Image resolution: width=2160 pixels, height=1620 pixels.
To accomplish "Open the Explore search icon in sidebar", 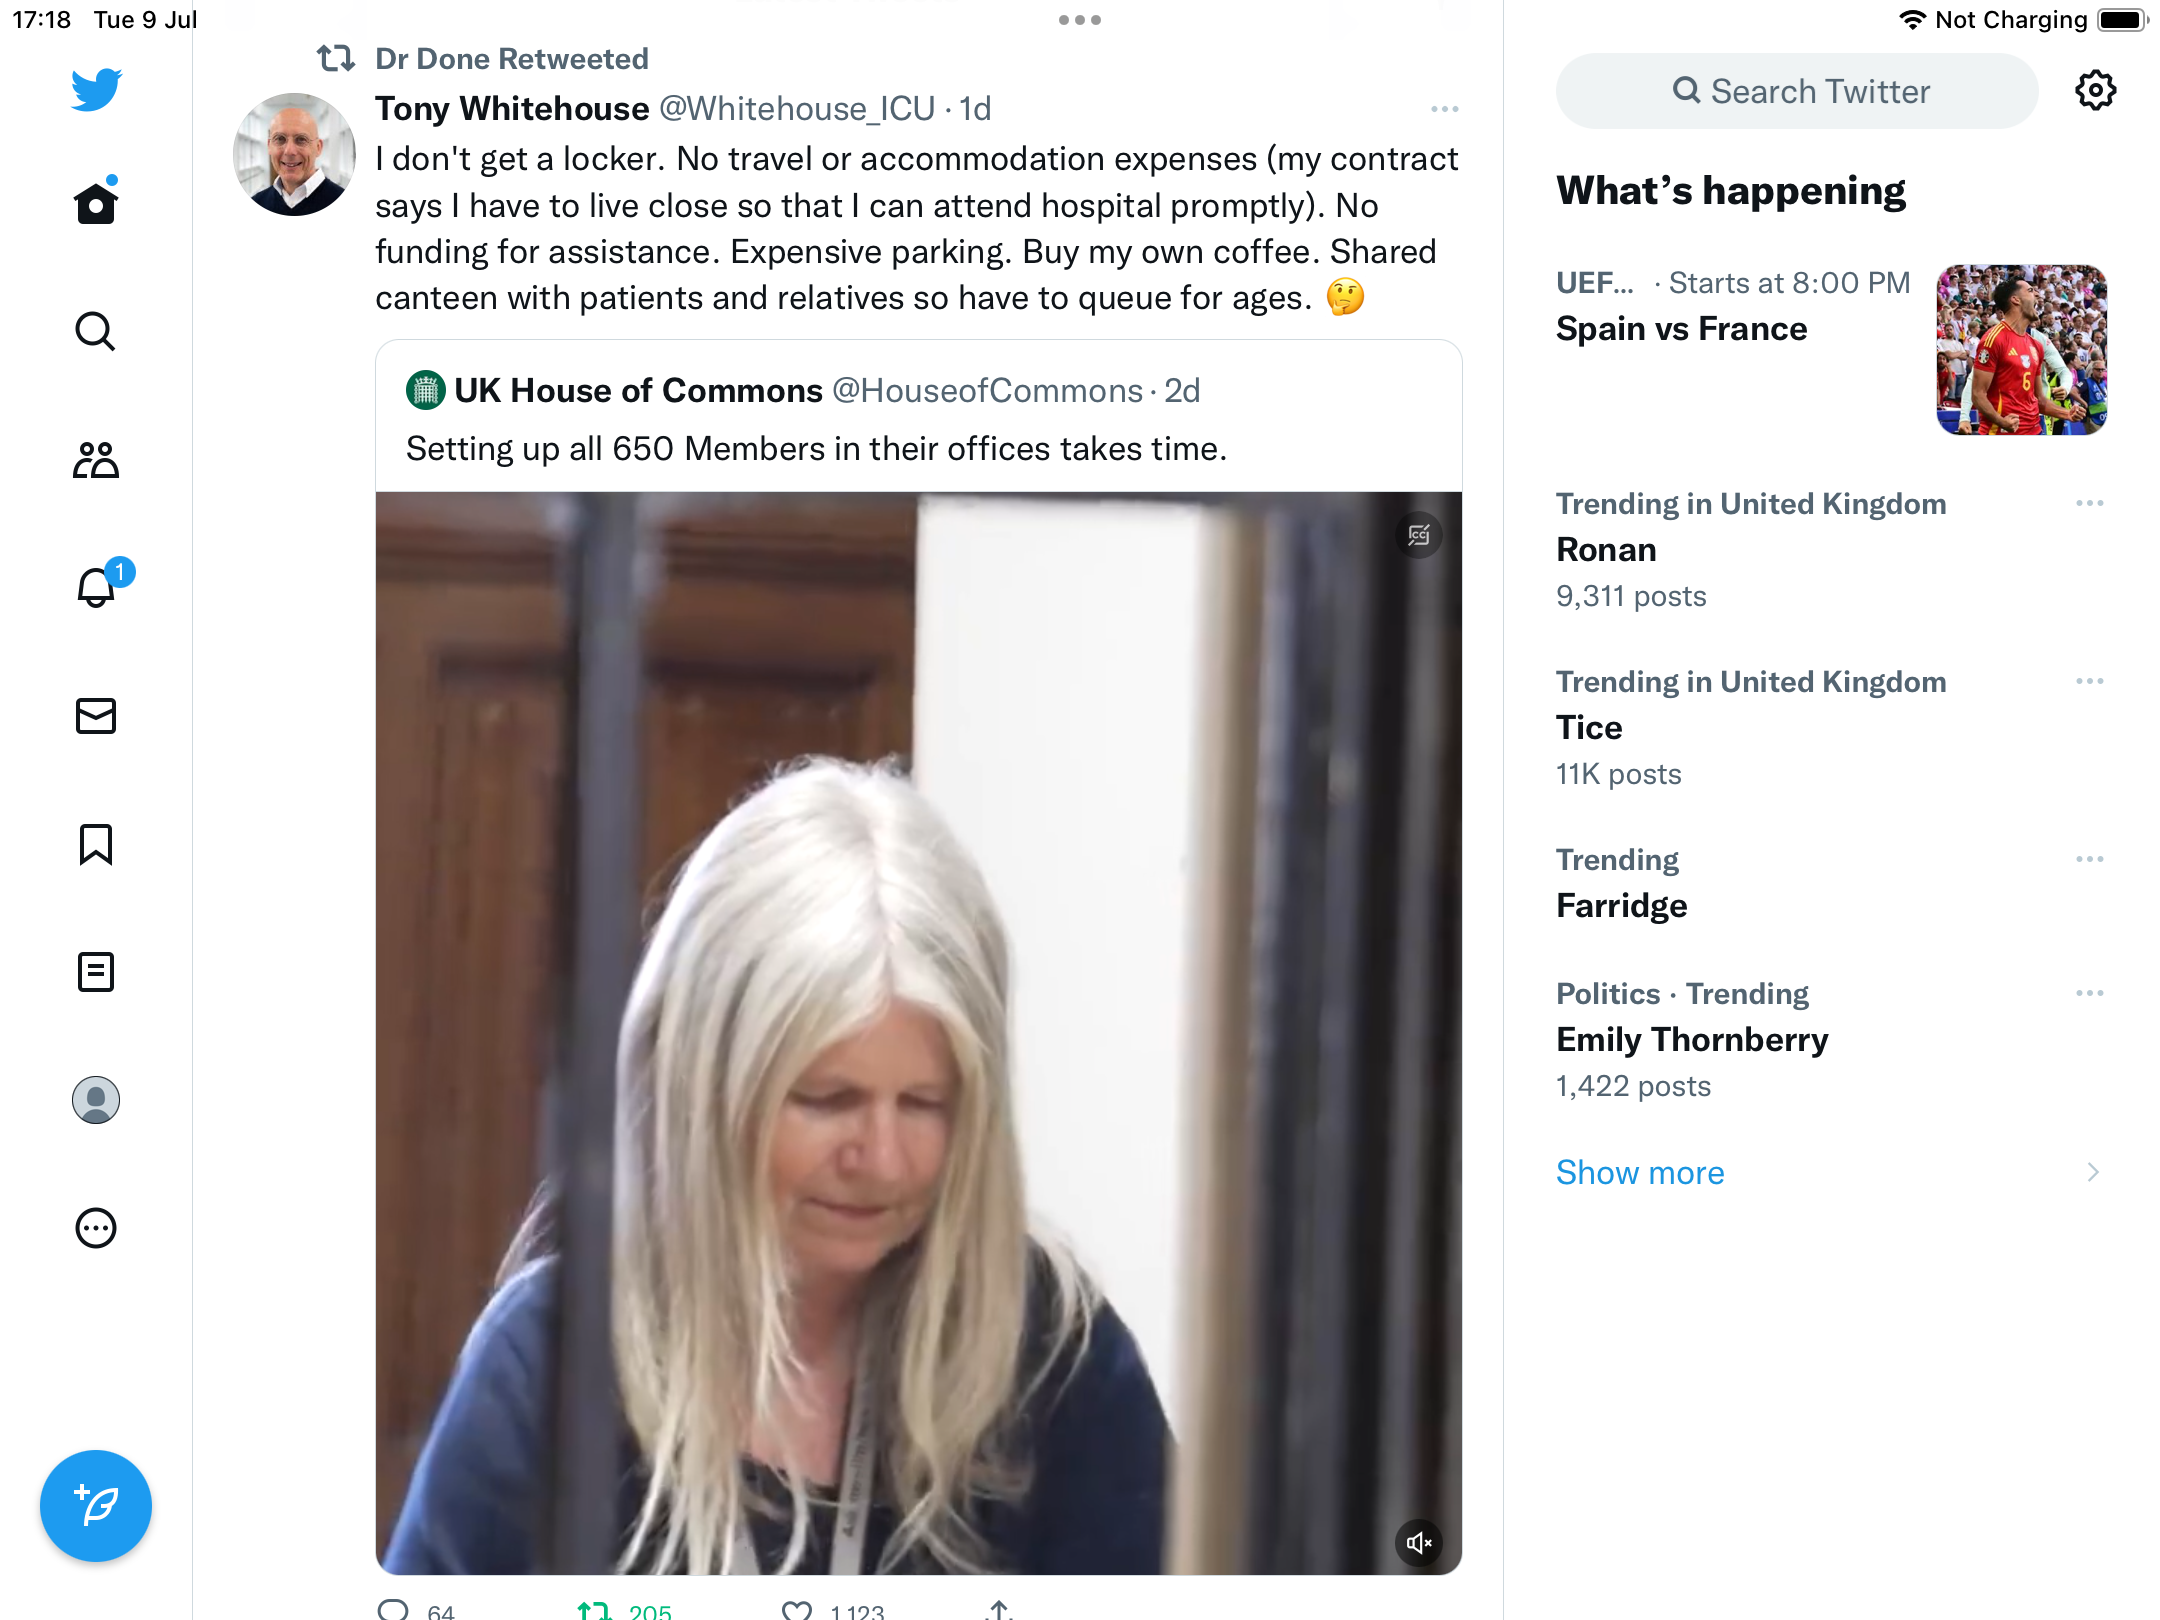I will tap(96, 332).
